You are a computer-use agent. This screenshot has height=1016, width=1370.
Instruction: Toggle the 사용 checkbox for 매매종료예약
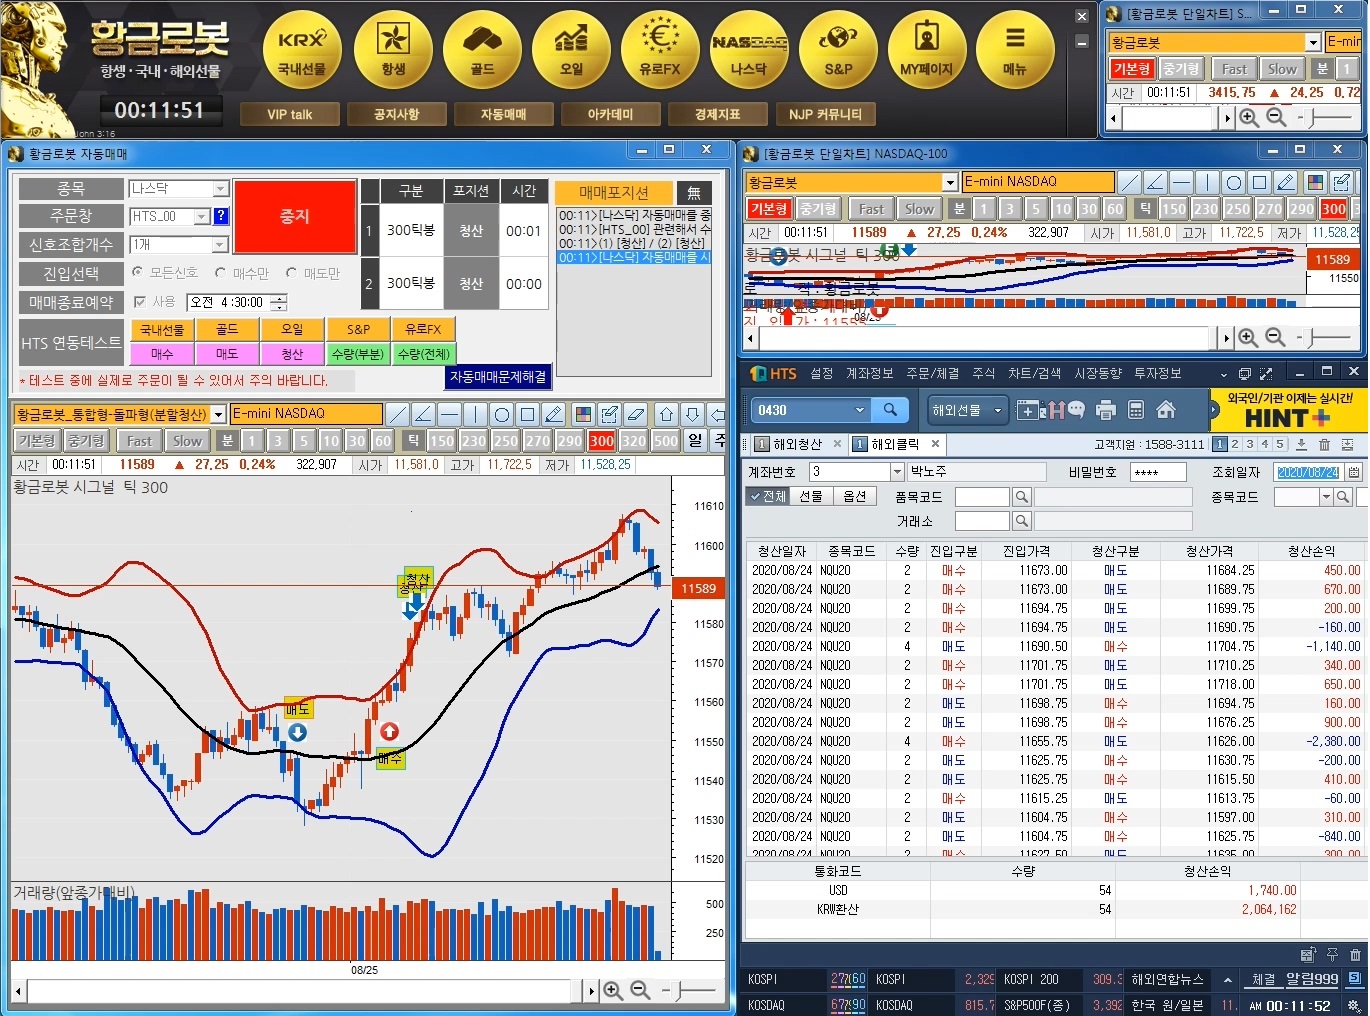tap(140, 302)
